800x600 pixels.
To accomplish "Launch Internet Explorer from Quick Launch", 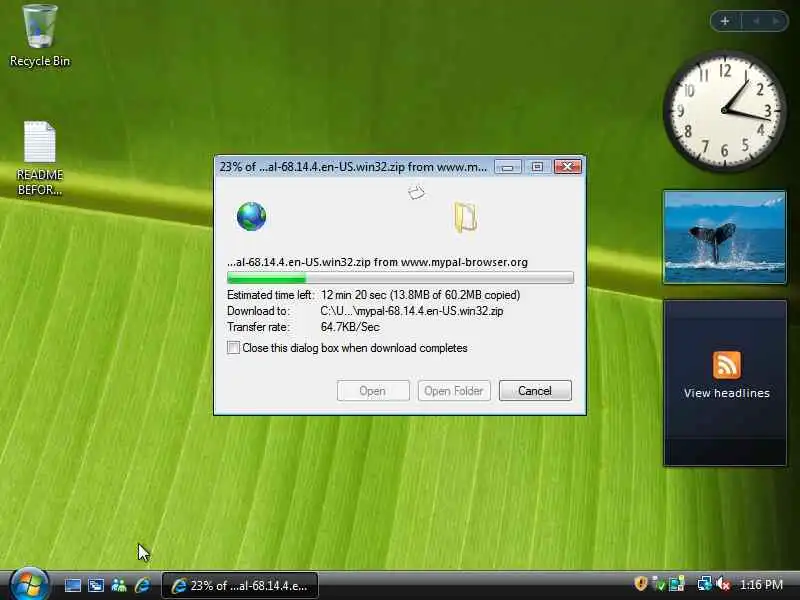I will tap(142, 585).
